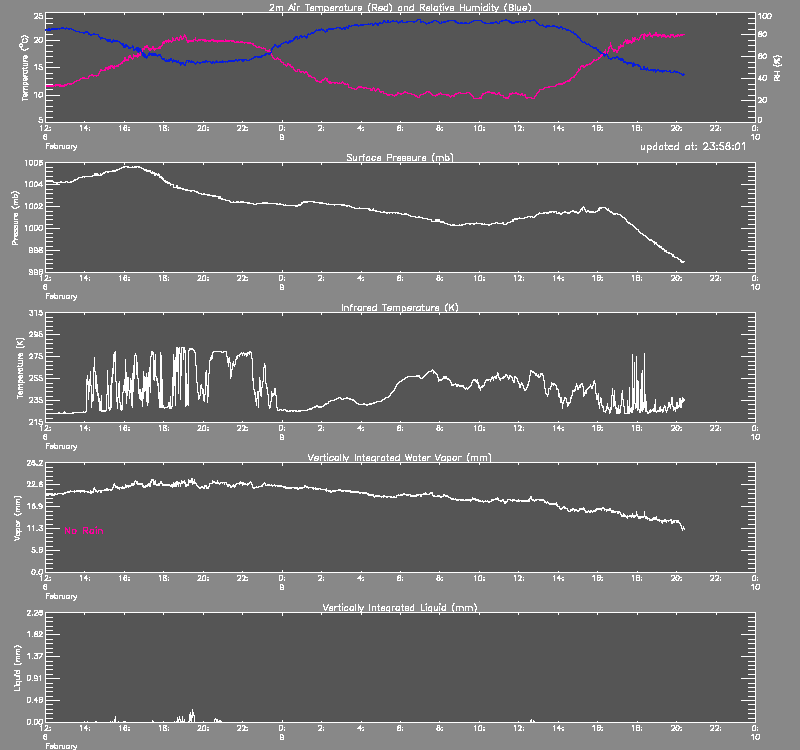
Task: Click the liquid spike near 19:00 in the liquid plot
Action: (192, 713)
